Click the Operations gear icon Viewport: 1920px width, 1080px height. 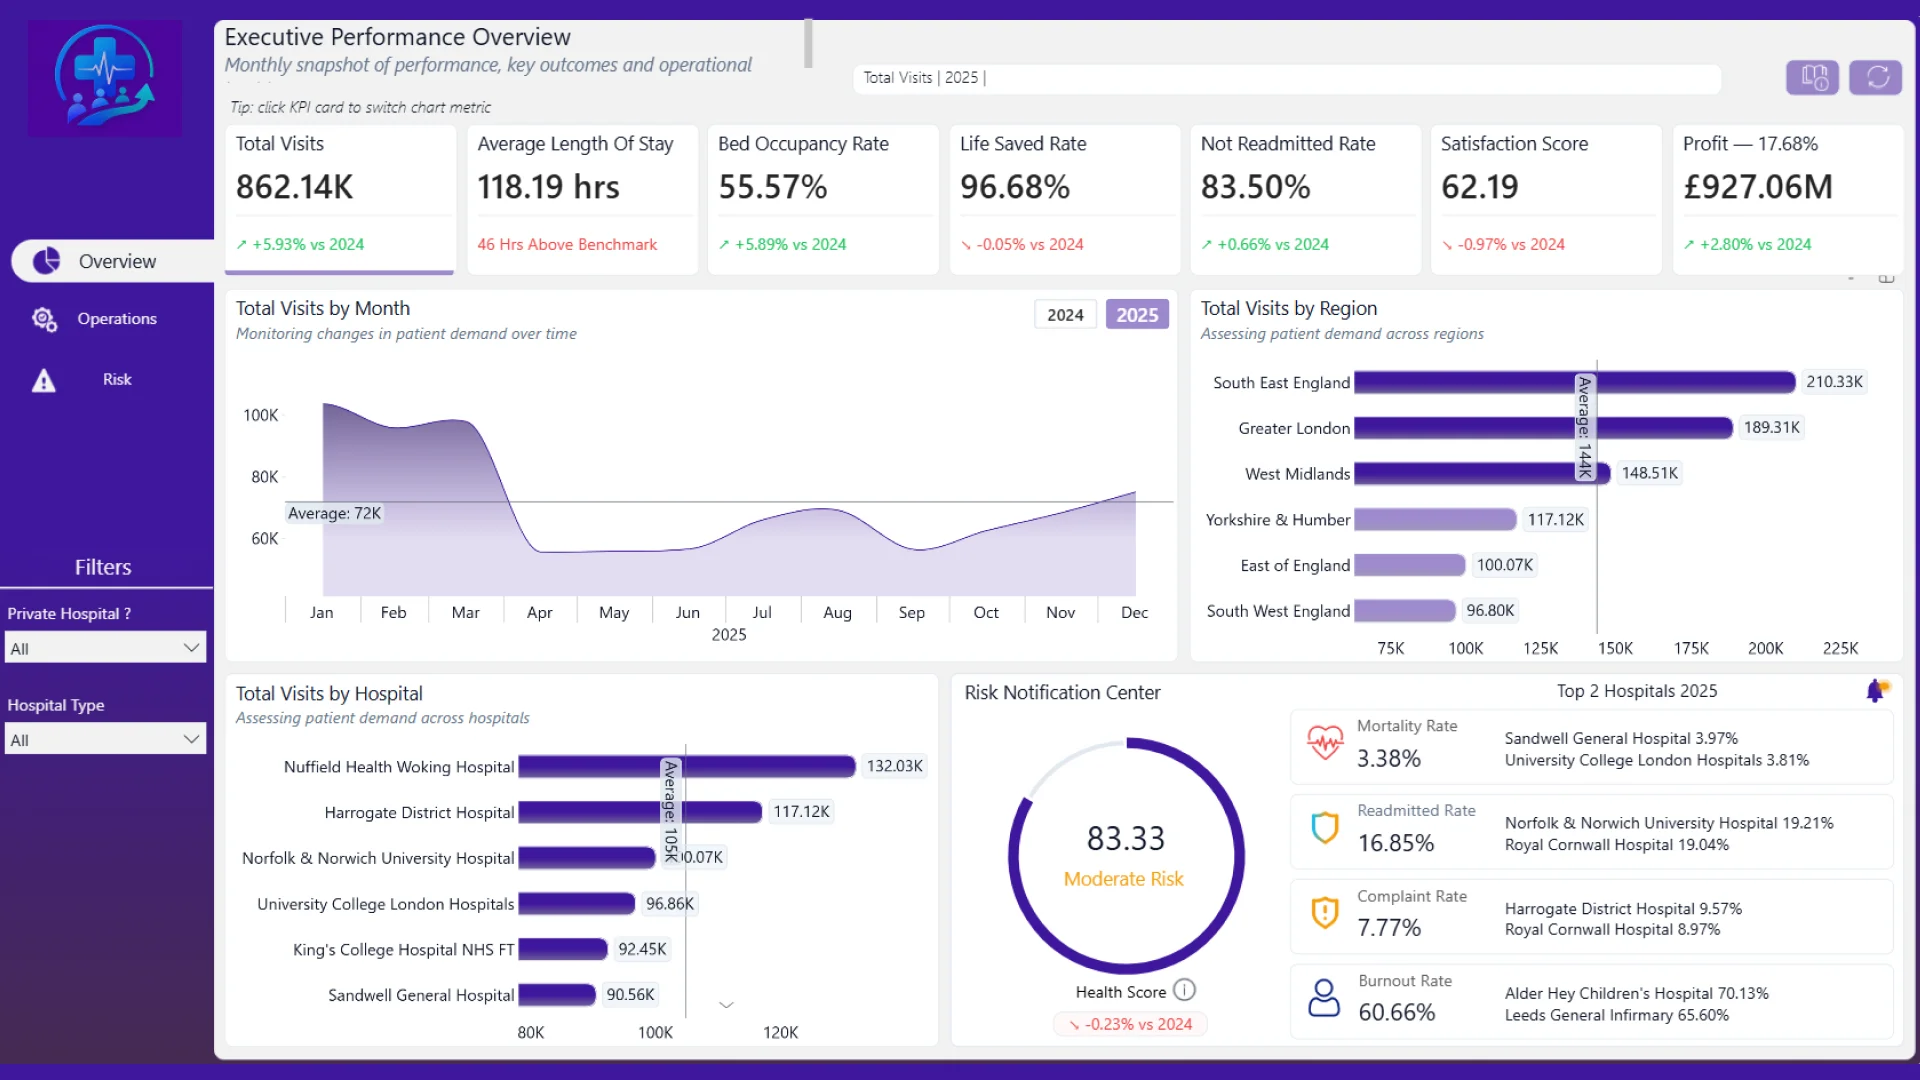click(x=44, y=319)
